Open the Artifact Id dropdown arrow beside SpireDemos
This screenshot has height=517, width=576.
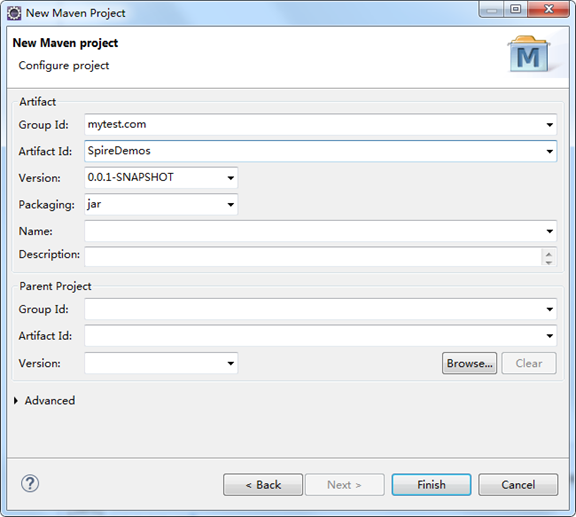point(550,151)
